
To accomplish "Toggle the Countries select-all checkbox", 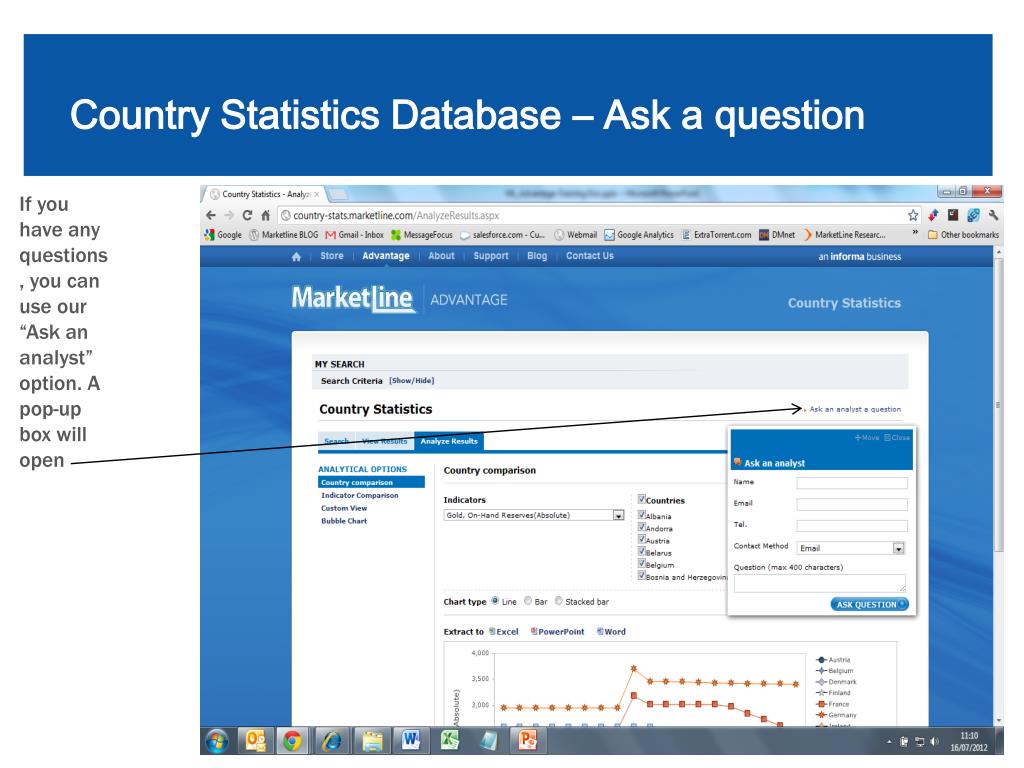I will coord(642,499).
